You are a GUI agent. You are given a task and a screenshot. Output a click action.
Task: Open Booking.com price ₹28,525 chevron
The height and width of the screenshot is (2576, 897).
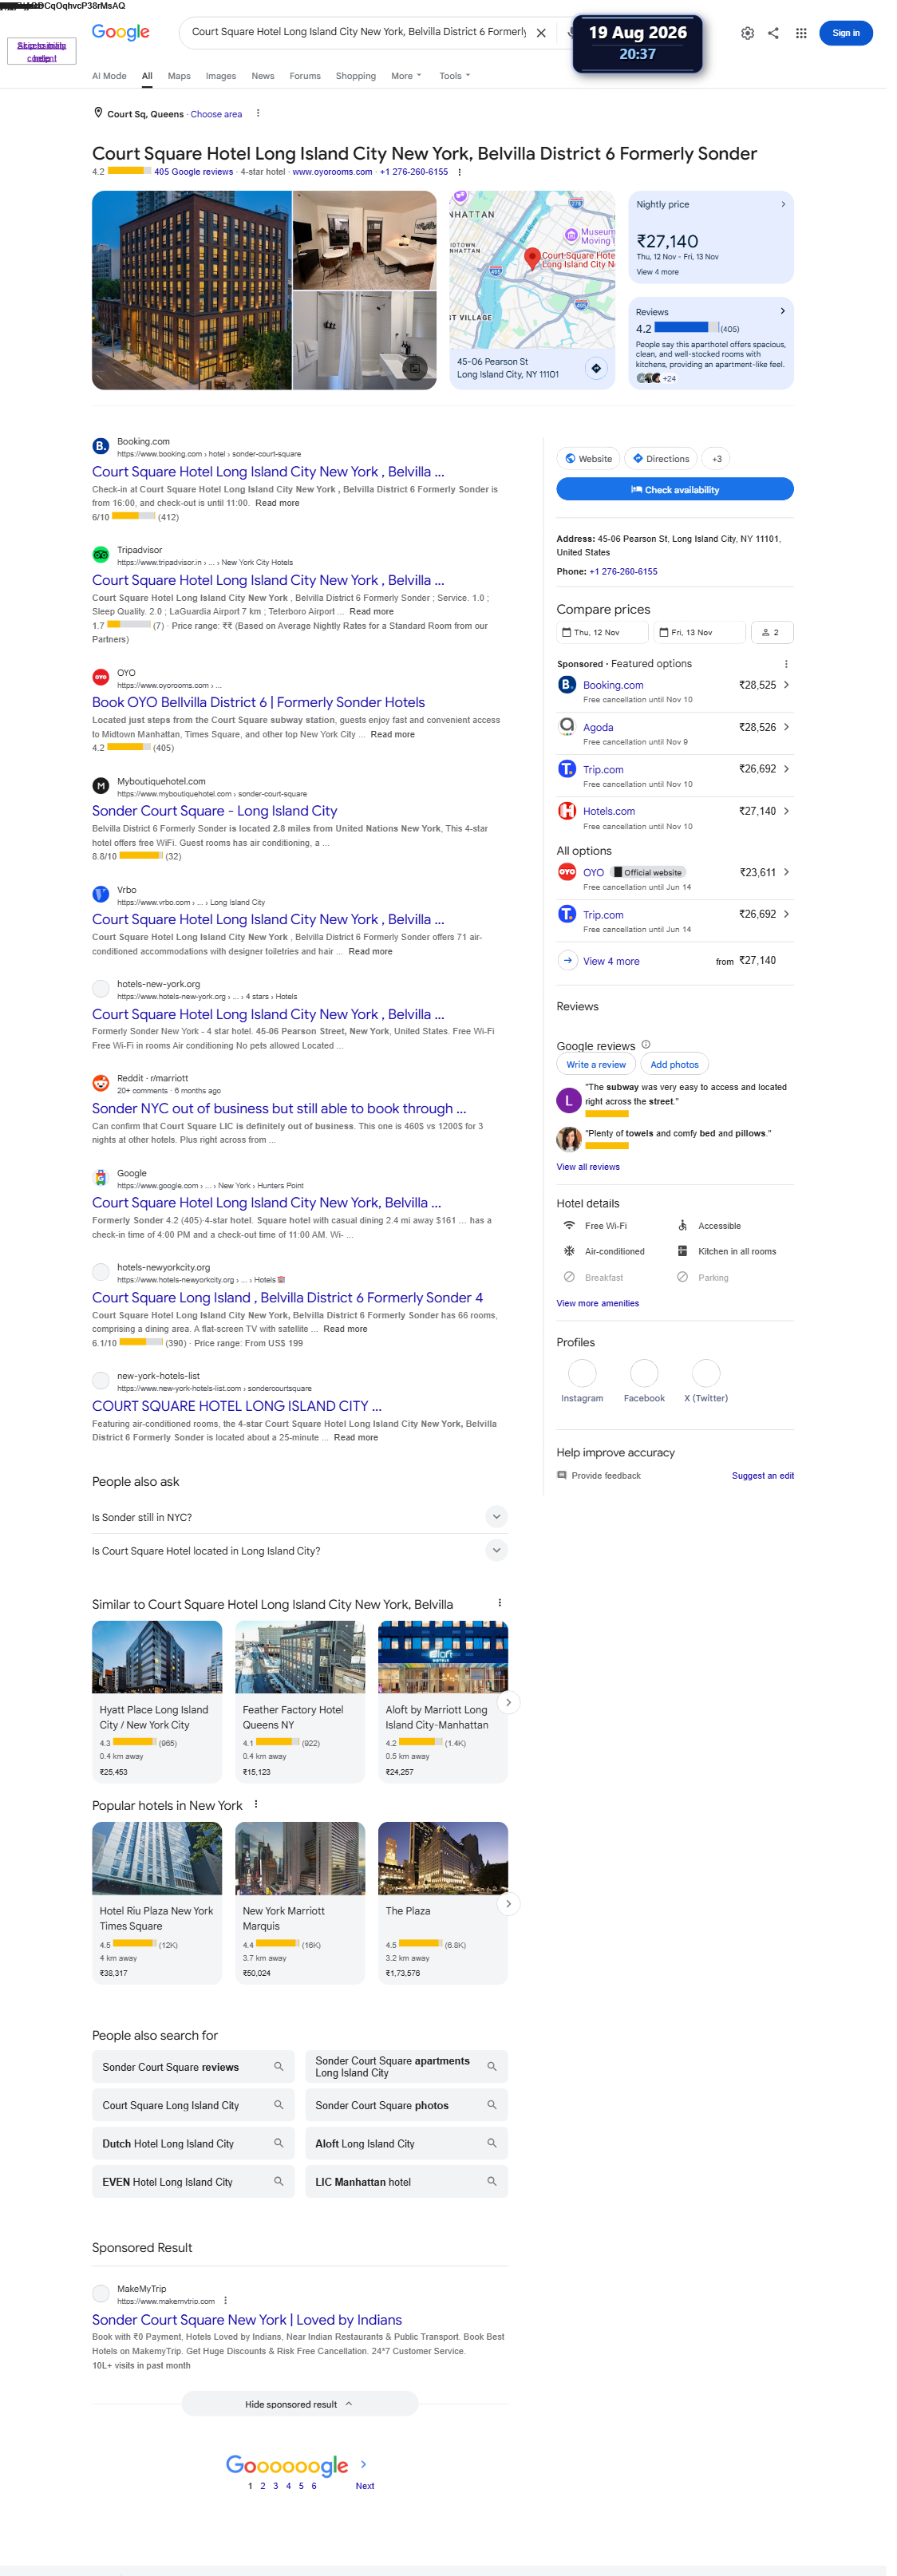coord(786,685)
